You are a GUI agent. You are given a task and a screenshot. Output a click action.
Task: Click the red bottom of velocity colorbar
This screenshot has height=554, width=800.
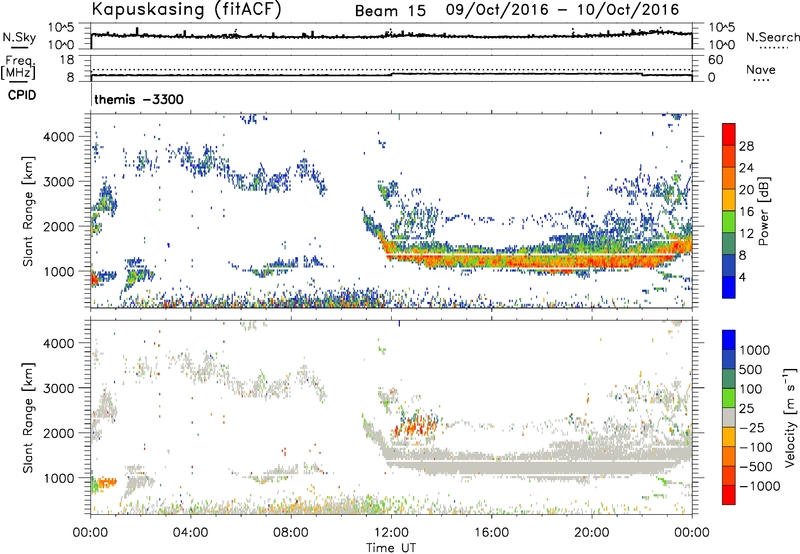[729, 495]
